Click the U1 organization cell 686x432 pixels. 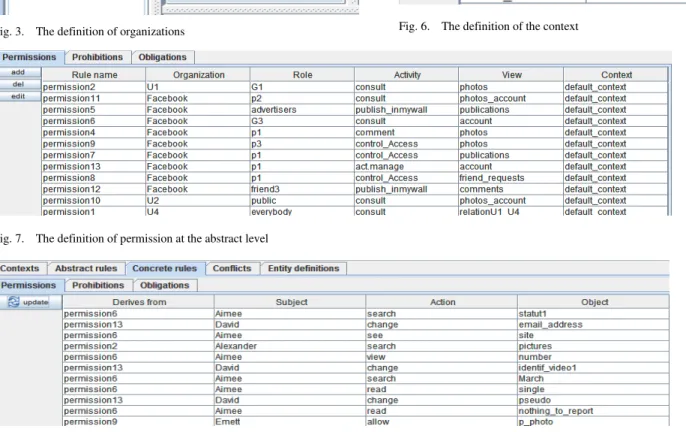[x=198, y=87]
